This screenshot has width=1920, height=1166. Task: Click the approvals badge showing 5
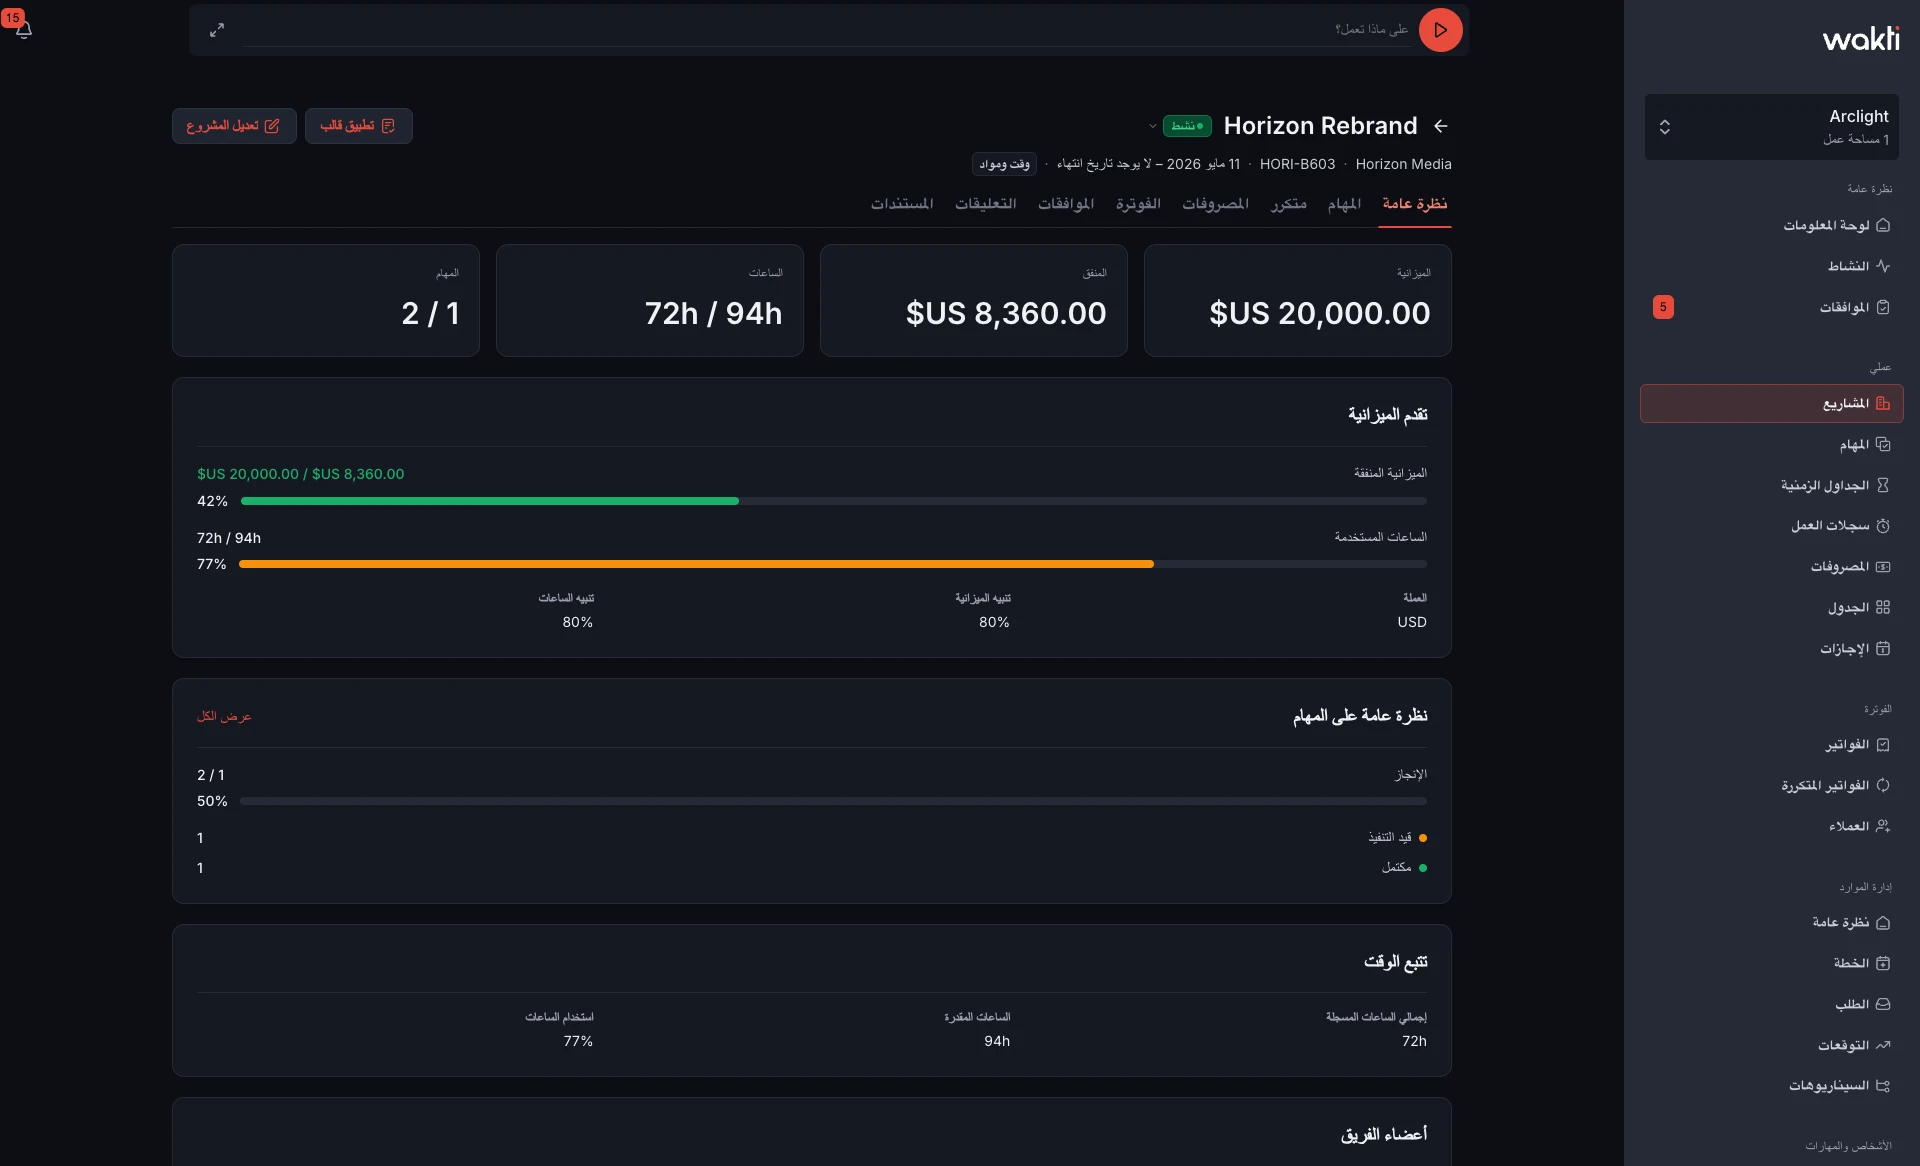click(1663, 307)
